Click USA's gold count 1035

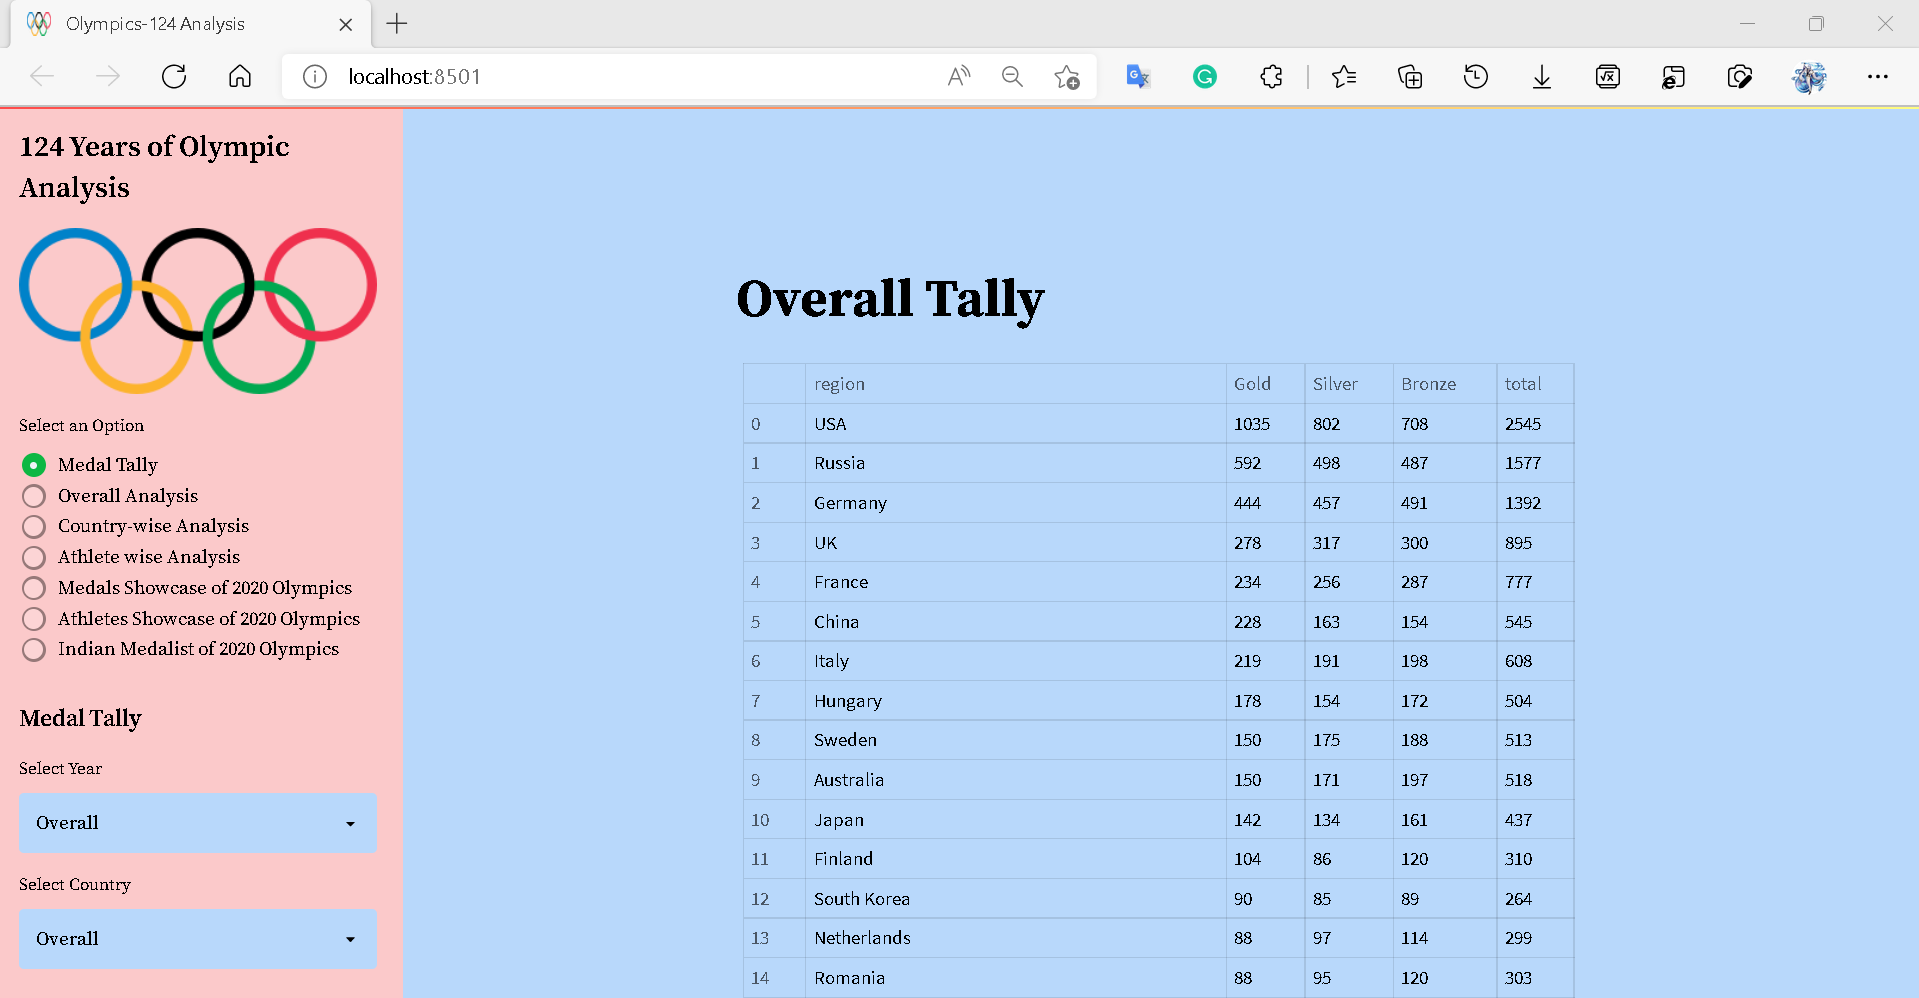(1265, 424)
